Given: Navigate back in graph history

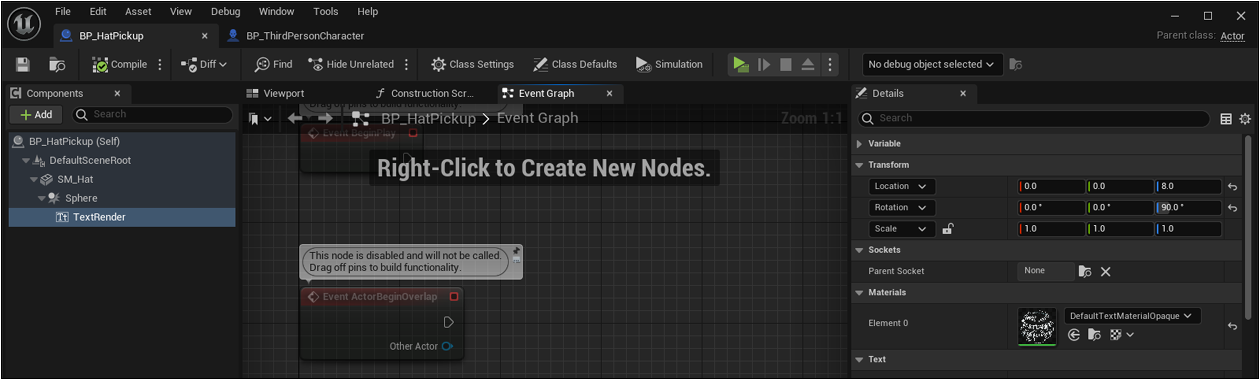Looking at the screenshot, I should click(x=295, y=118).
